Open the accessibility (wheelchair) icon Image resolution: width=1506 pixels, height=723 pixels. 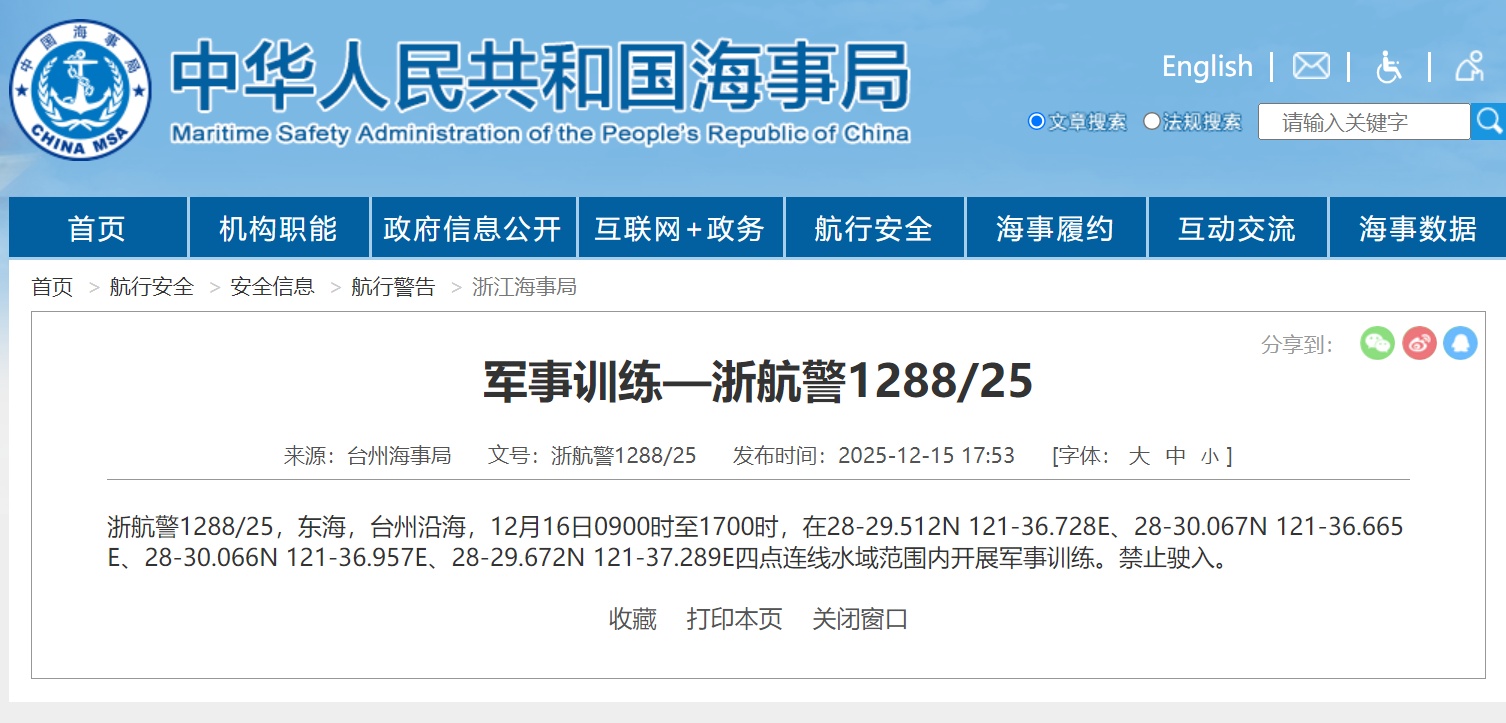click(x=1389, y=66)
